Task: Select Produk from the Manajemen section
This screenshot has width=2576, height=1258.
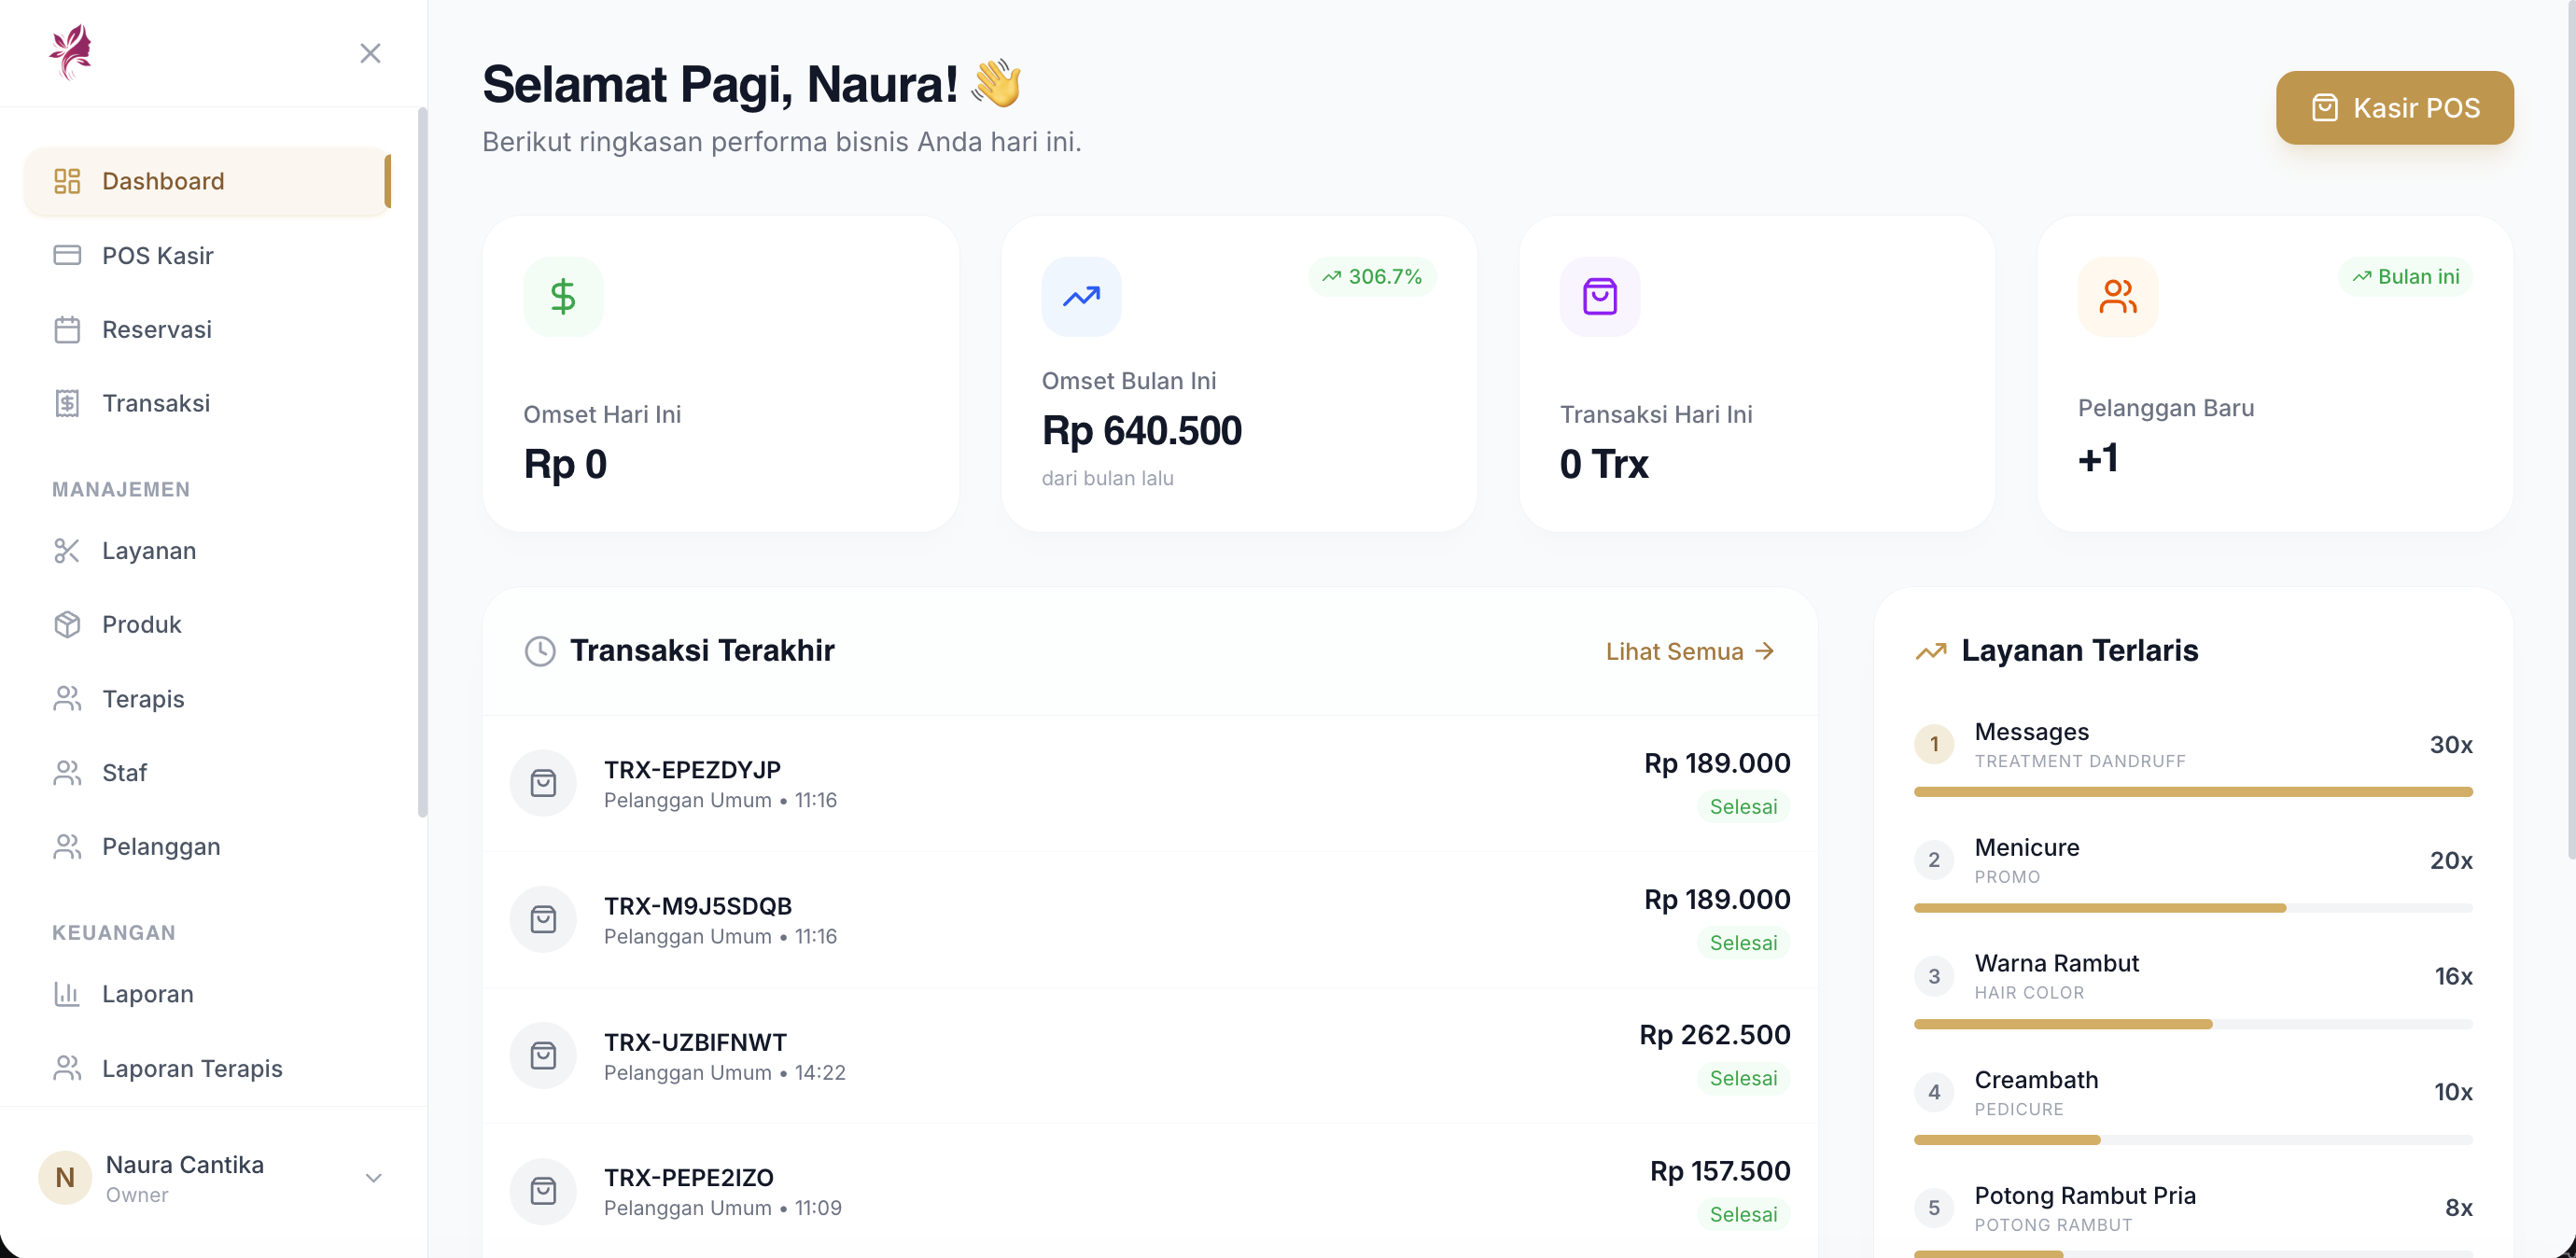Action: point(141,624)
